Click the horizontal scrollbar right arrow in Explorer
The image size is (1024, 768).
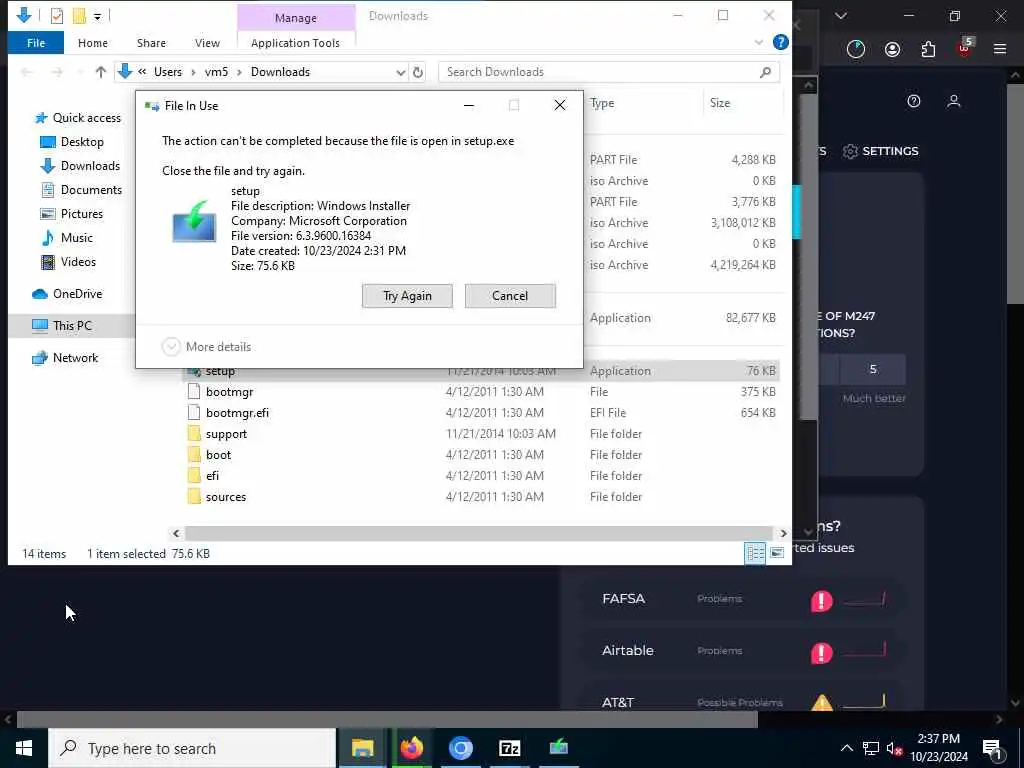tap(783, 534)
